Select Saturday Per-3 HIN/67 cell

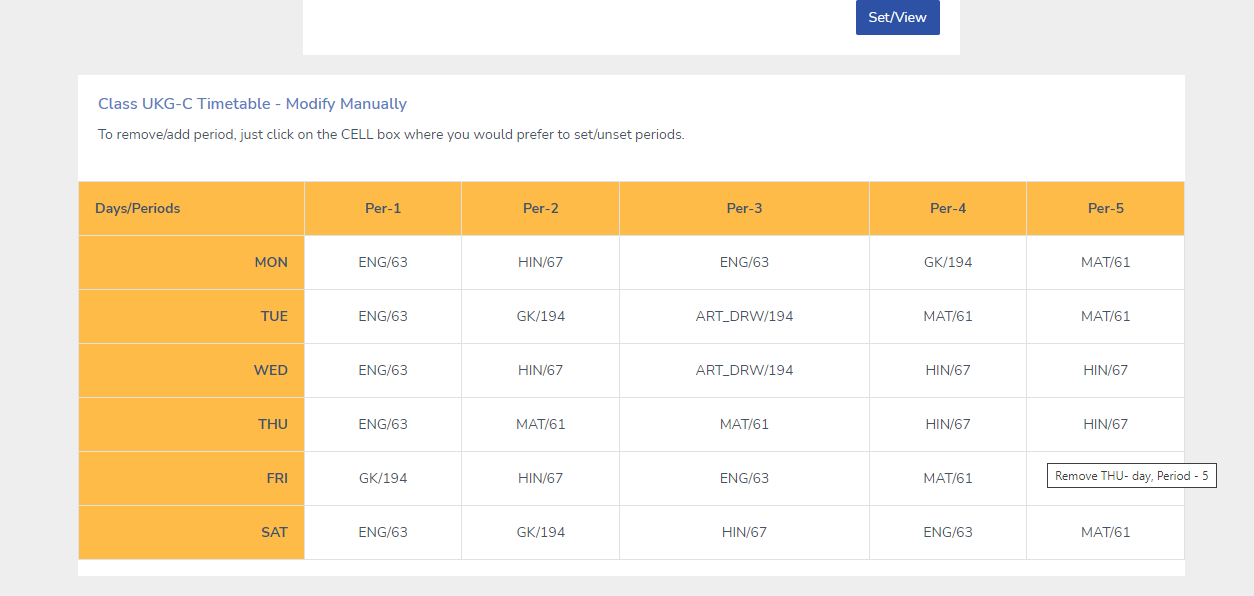(745, 533)
